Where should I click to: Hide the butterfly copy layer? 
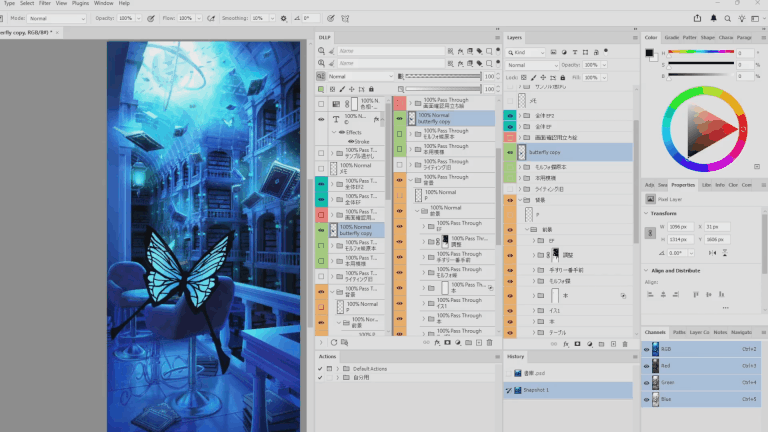tap(510, 152)
